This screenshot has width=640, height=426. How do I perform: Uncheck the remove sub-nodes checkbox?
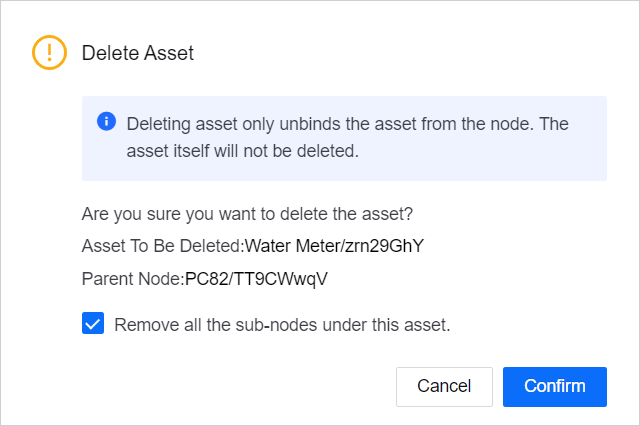click(x=93, y=324)
